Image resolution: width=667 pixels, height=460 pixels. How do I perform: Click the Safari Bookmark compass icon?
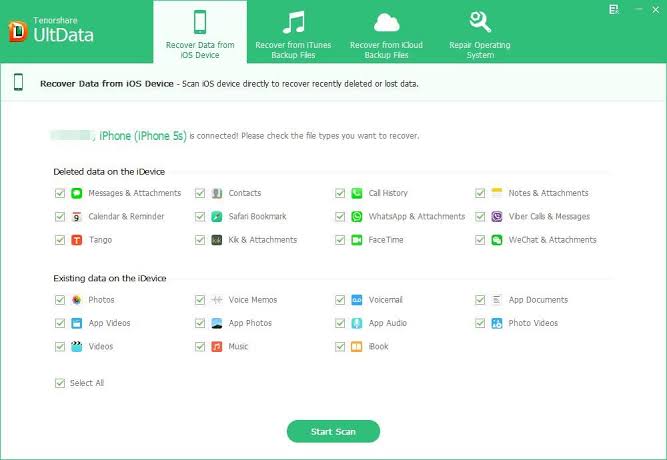[x=217, y=217]
